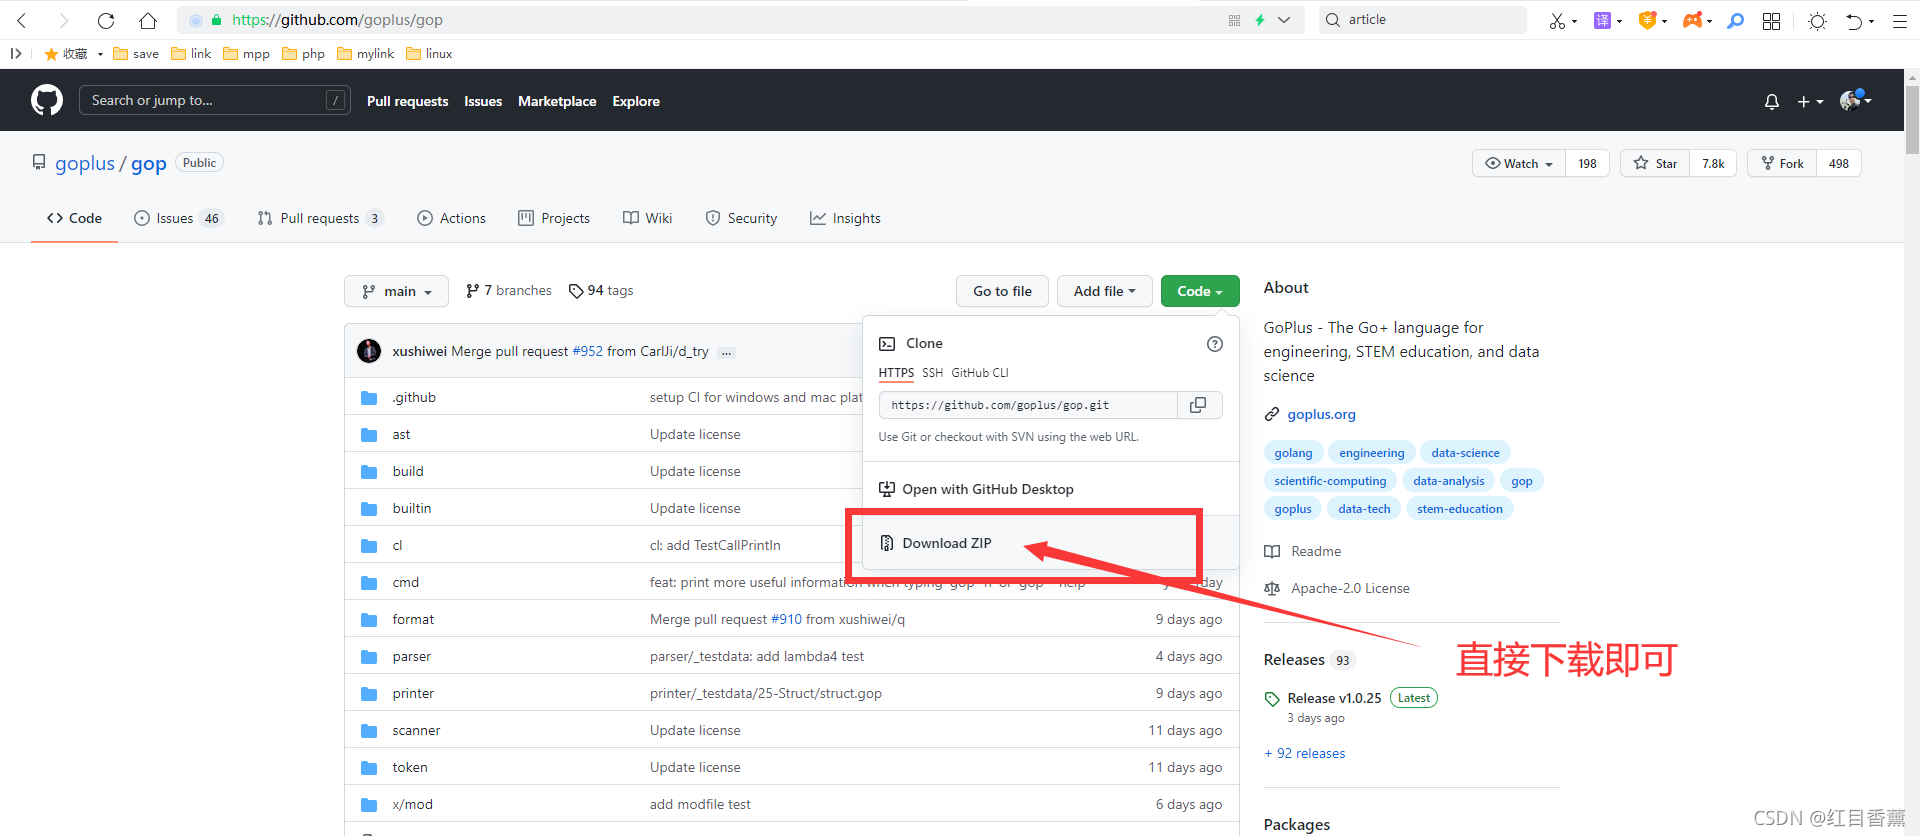Screen dimensions: 1920x836
Task: Open browser hamburger menu
Action: (x=1900, y=20)
